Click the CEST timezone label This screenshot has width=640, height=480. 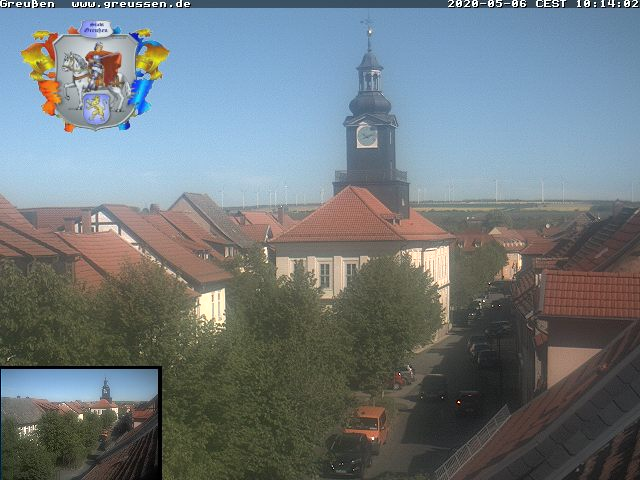click(551, 4)
